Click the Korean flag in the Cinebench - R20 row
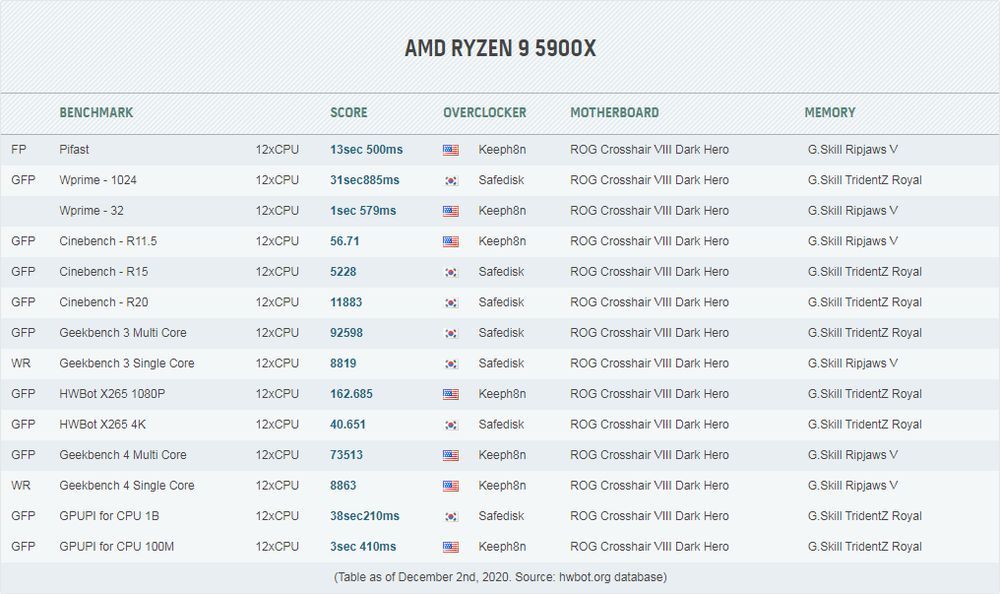This screenshot has height=594, width=1000. tap(450, 303)
